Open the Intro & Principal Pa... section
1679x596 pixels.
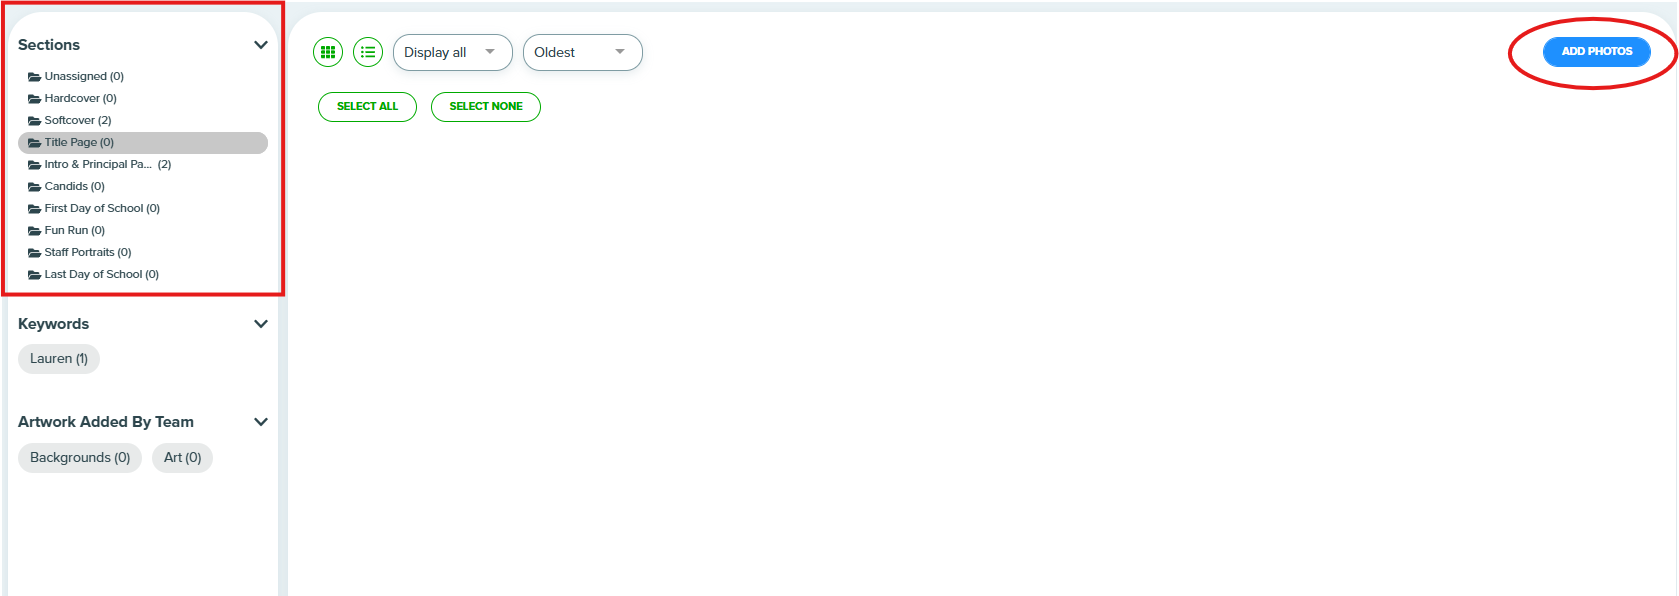100,164
